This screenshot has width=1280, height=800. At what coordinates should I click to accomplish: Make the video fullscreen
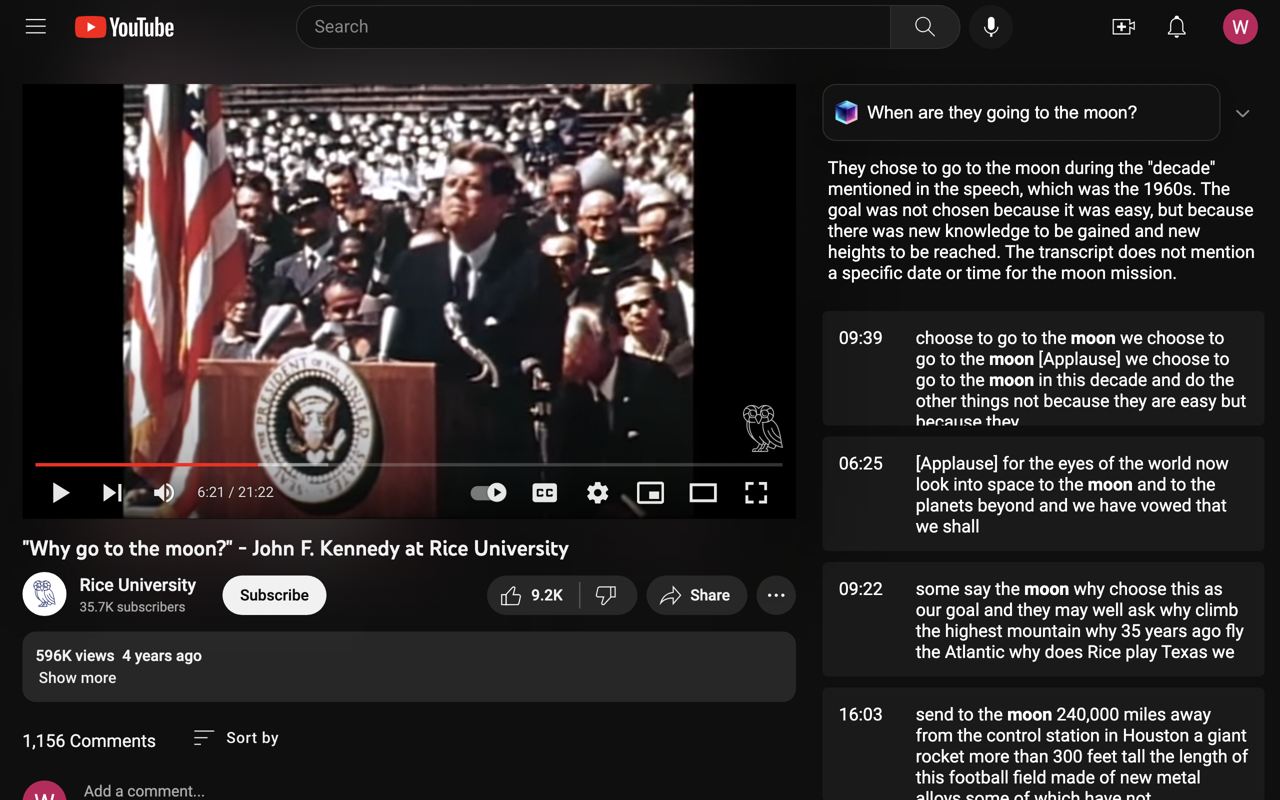pos(756,492)
